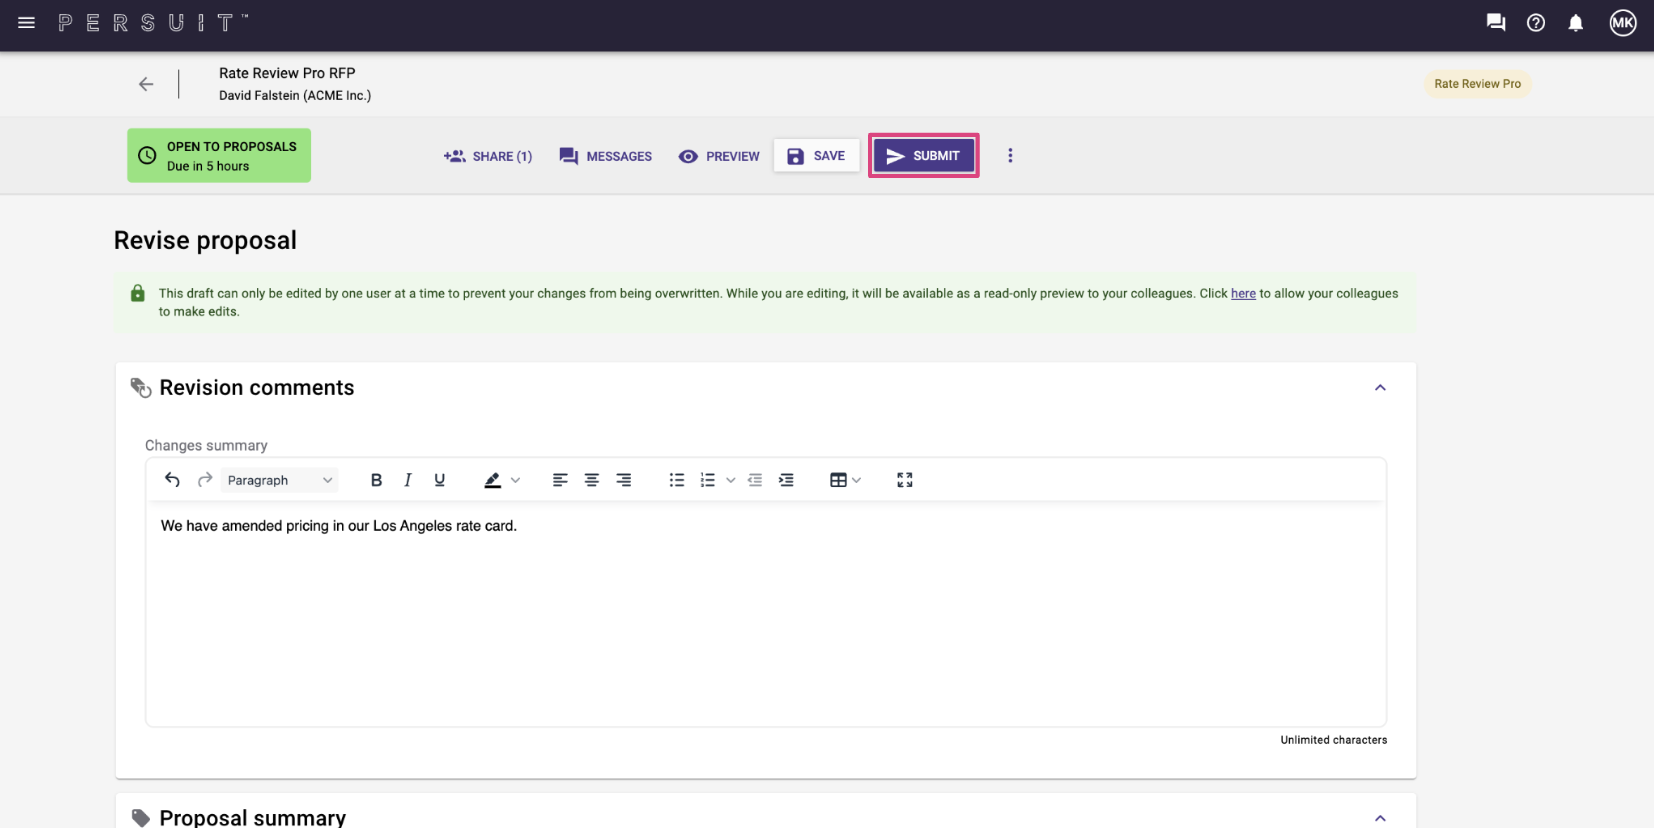Insert a table

point(838,480)
